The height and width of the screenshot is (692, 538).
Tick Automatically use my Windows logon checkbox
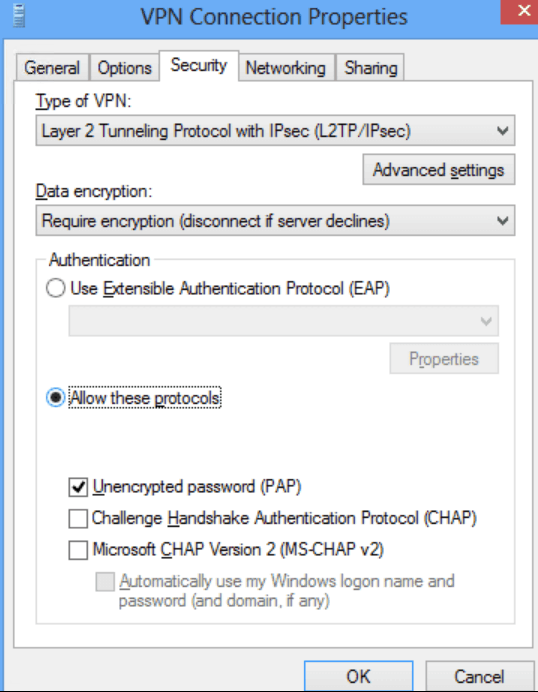coord(105,582)
